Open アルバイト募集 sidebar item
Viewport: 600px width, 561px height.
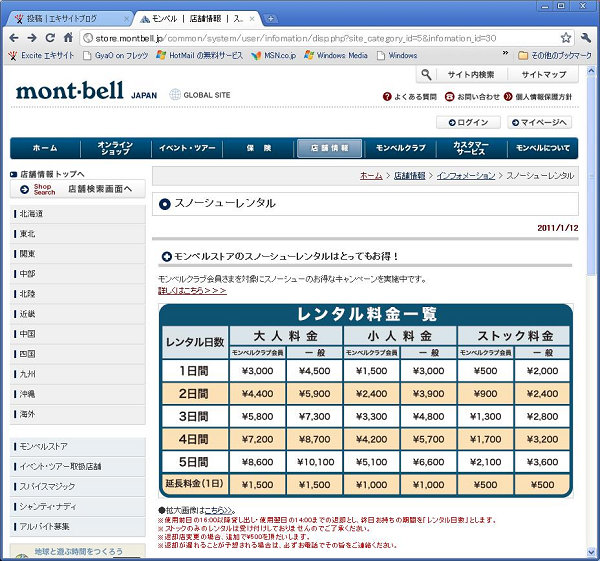point(78,527)
